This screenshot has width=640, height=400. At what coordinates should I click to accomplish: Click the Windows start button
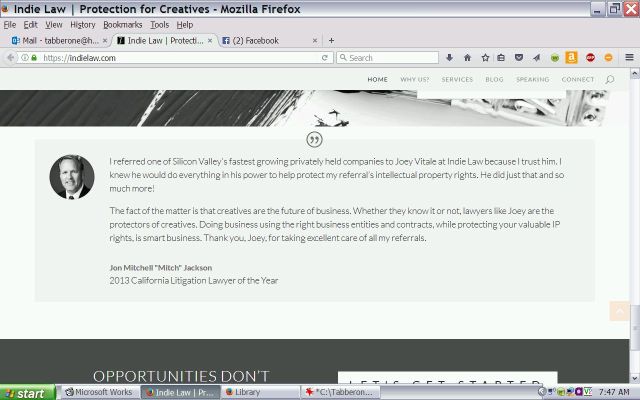point(25,393)
